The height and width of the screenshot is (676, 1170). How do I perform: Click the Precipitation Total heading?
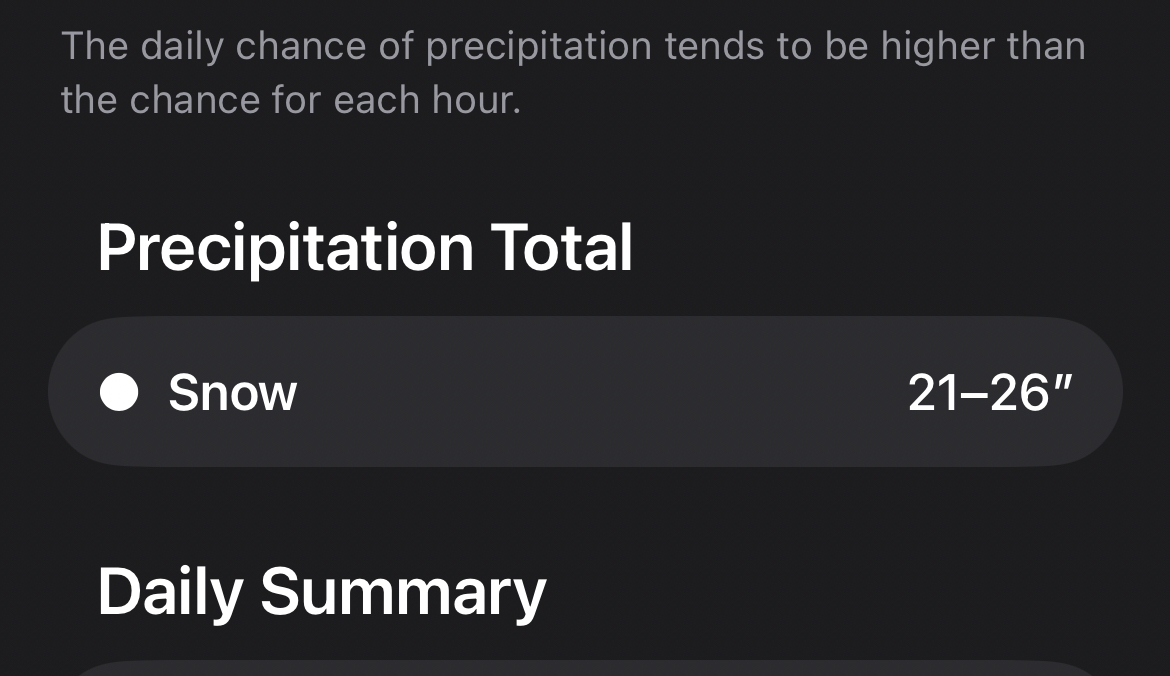pyautogui.click(x=365, y=248)
